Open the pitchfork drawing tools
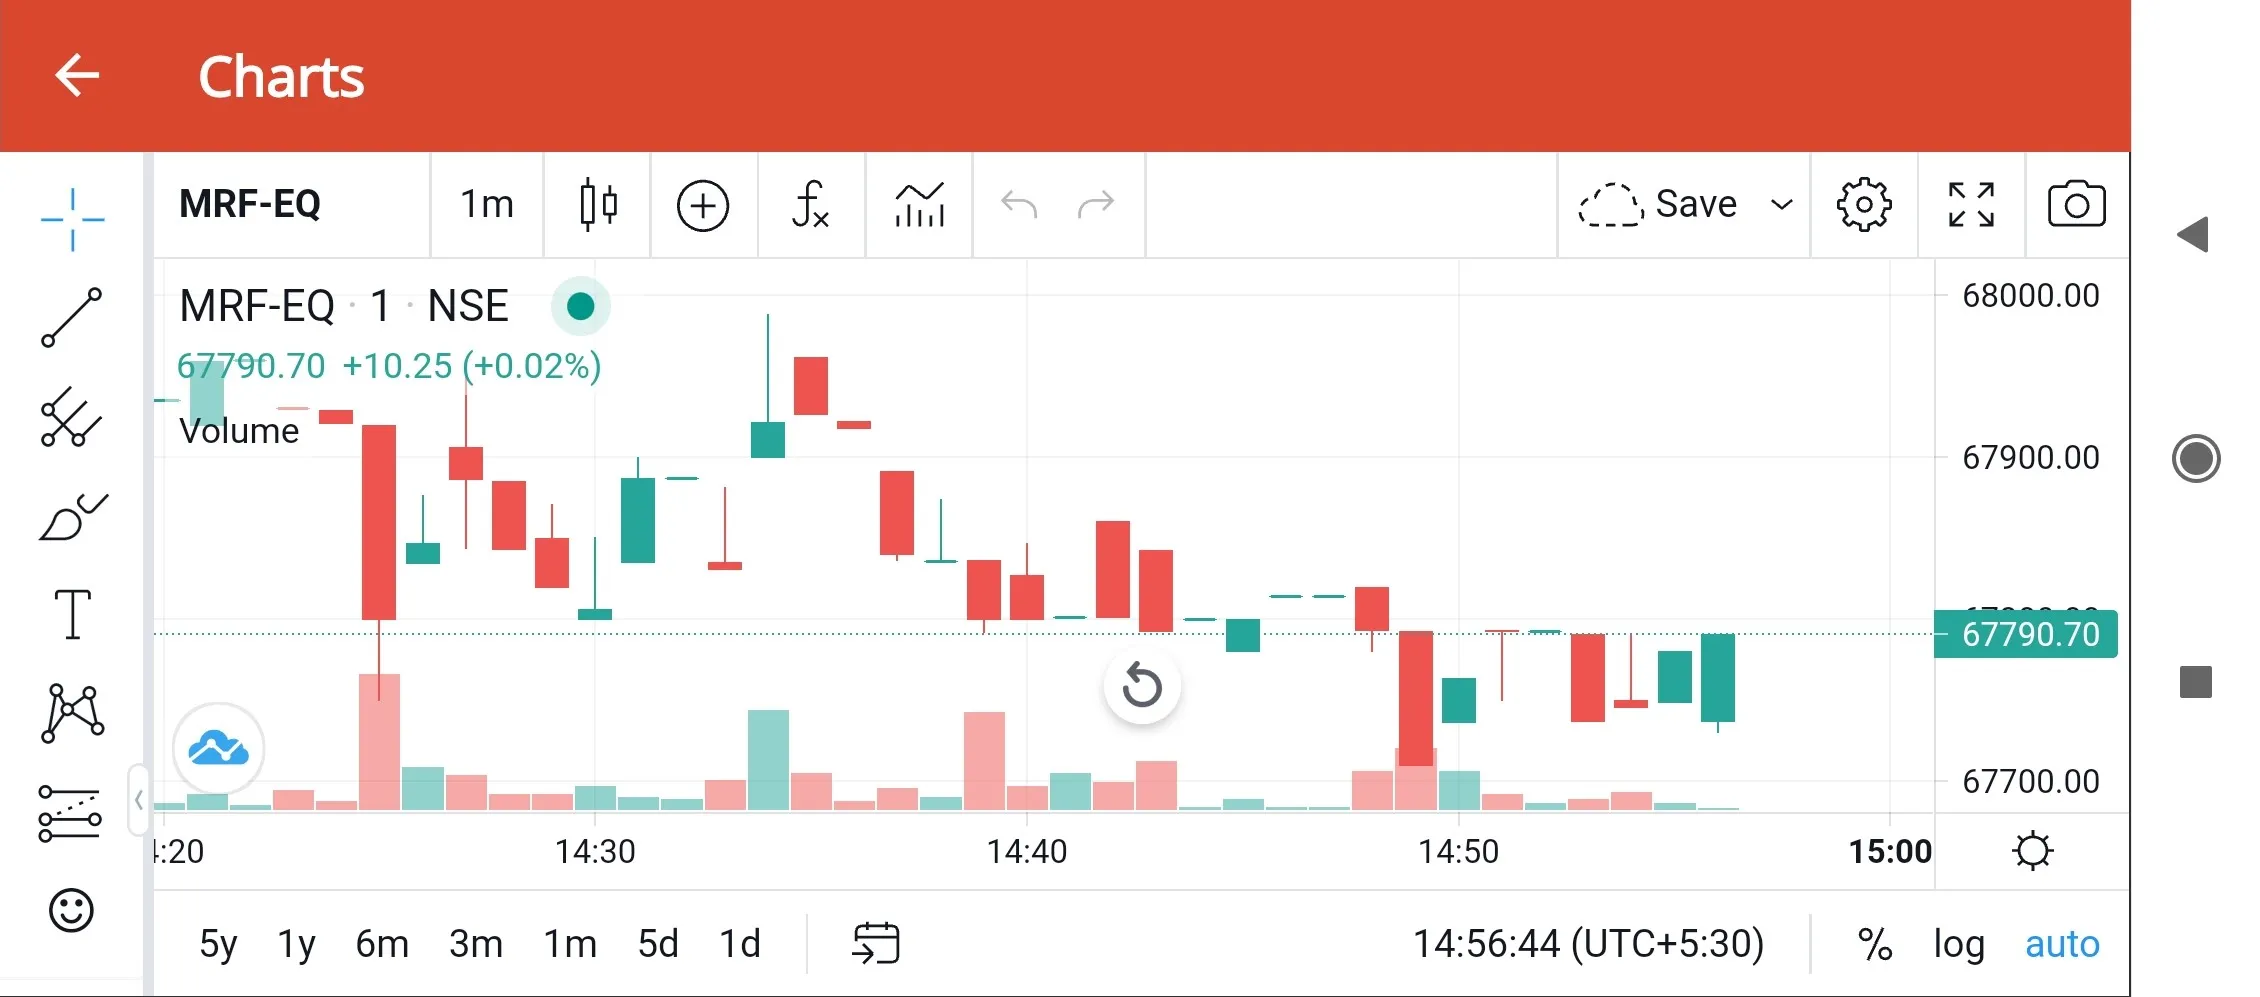The height and width of the screenshot is (997, 2260). click(72, 416)
